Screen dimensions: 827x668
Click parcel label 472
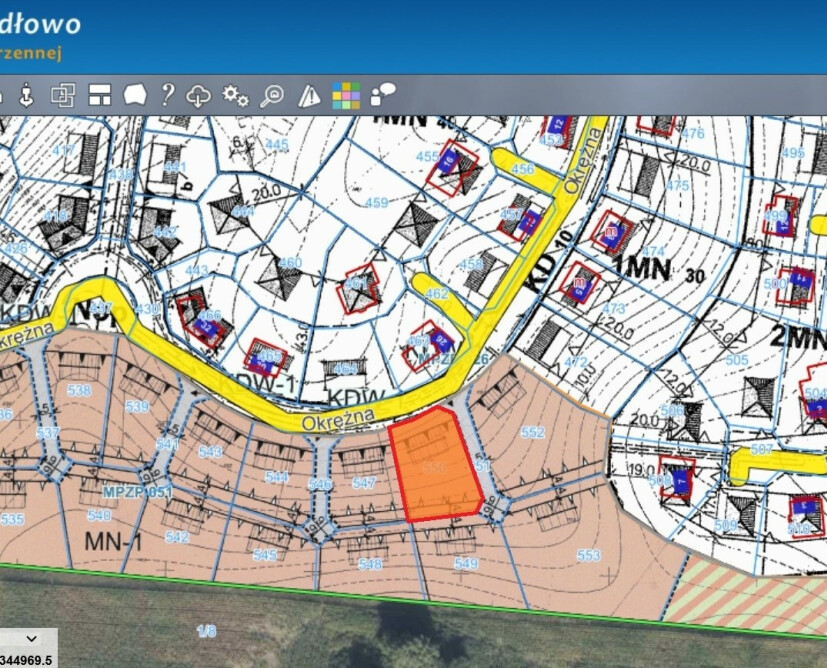click(x=575, y=362)
